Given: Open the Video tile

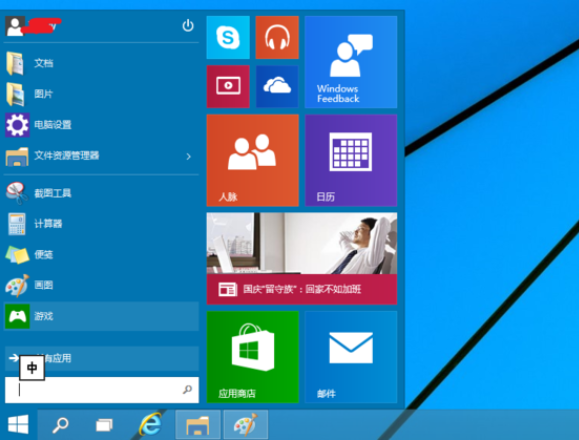Looking at the screenshot, I should pyautogui.click(x=228, y=86).
